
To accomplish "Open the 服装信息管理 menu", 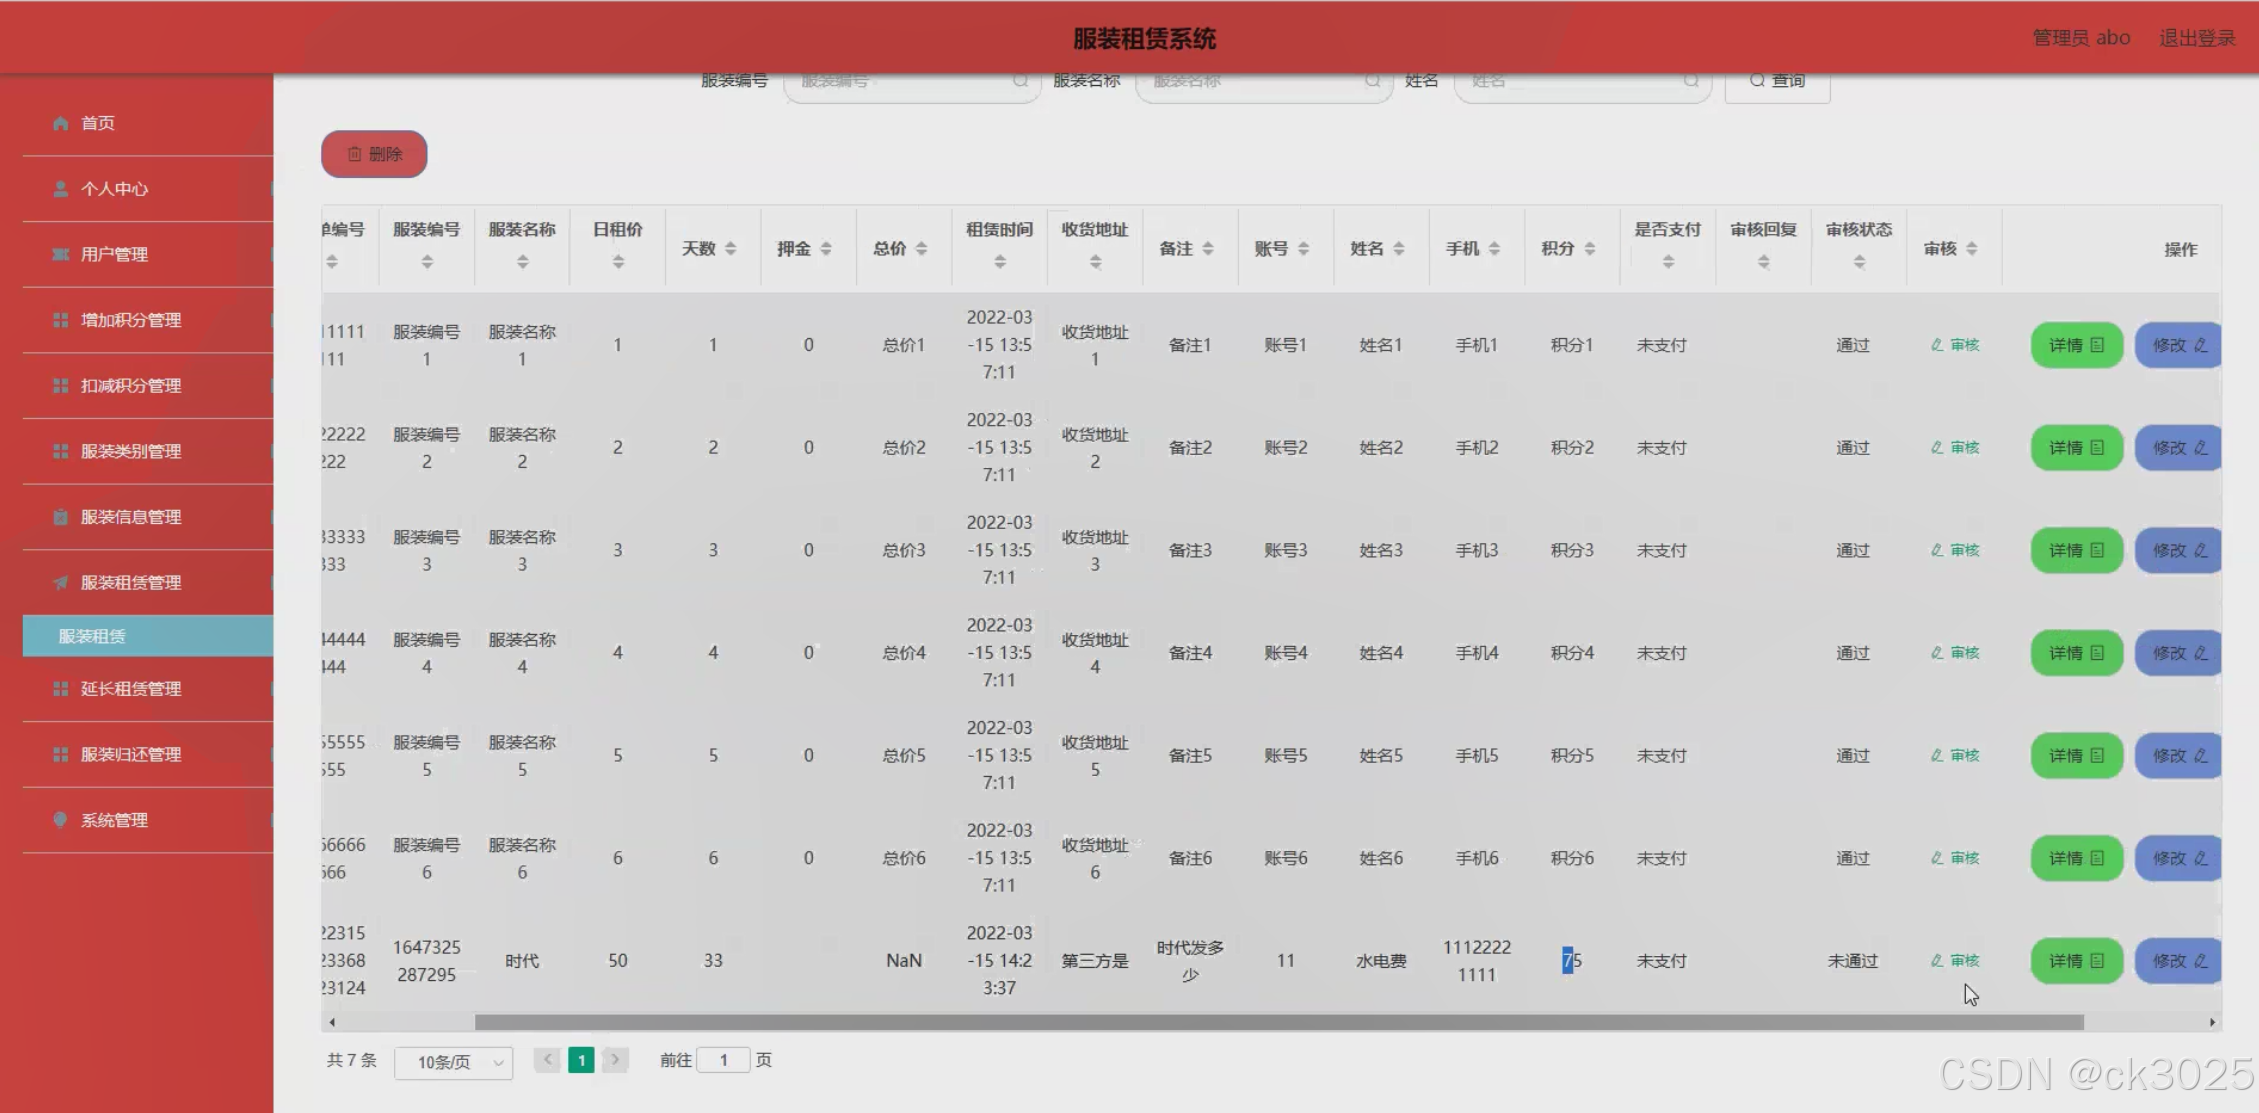I will [x=130, y=517].
